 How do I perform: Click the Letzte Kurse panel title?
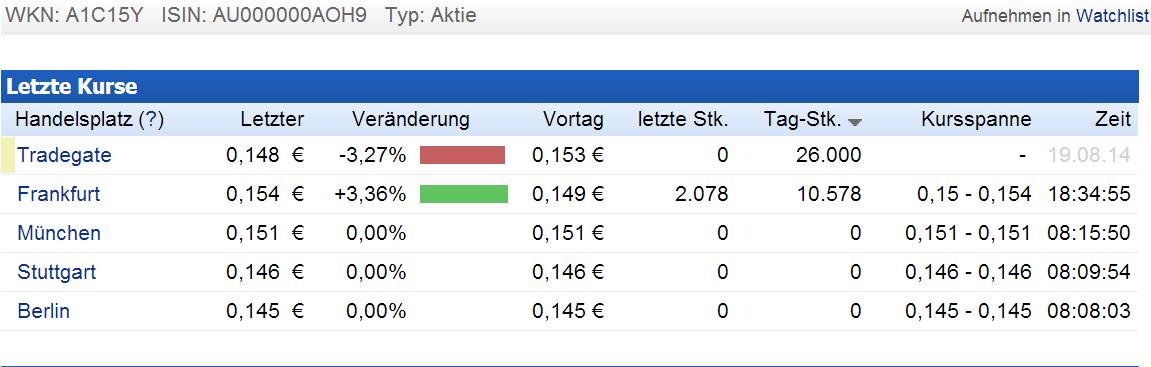[72, 87]
